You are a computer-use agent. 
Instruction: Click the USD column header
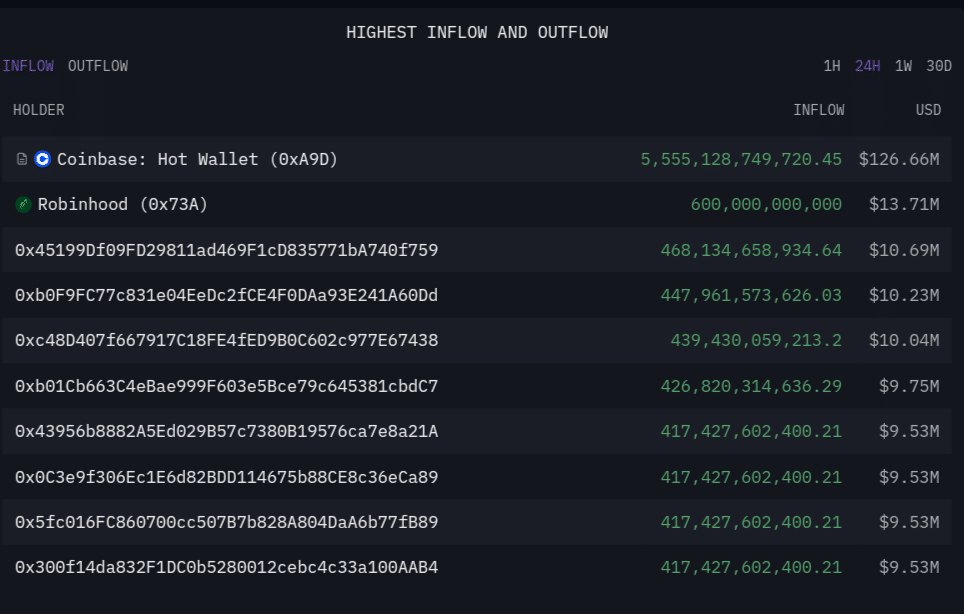928,110
